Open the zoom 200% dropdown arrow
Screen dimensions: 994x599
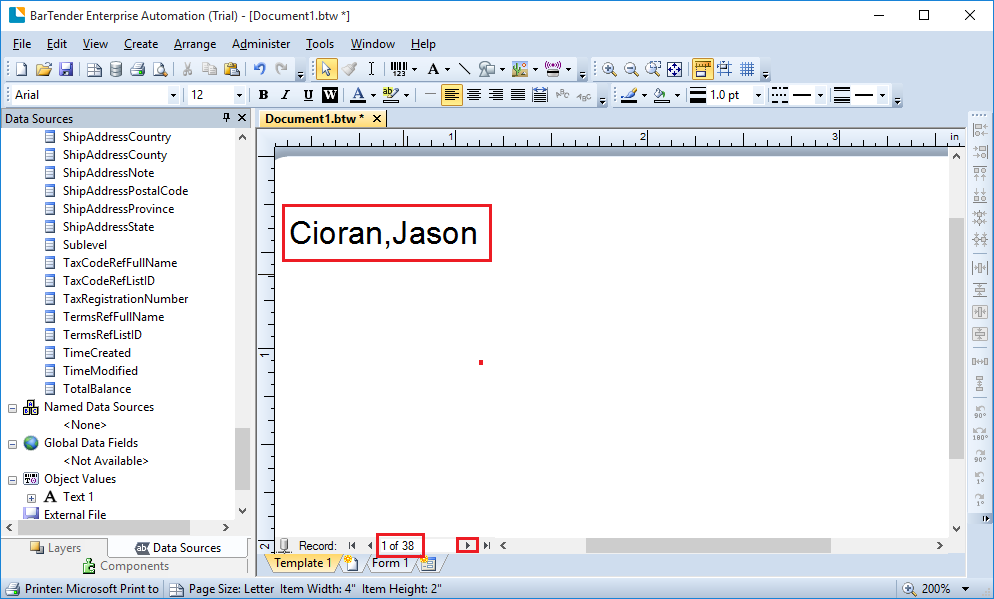(x=966, y=589)
